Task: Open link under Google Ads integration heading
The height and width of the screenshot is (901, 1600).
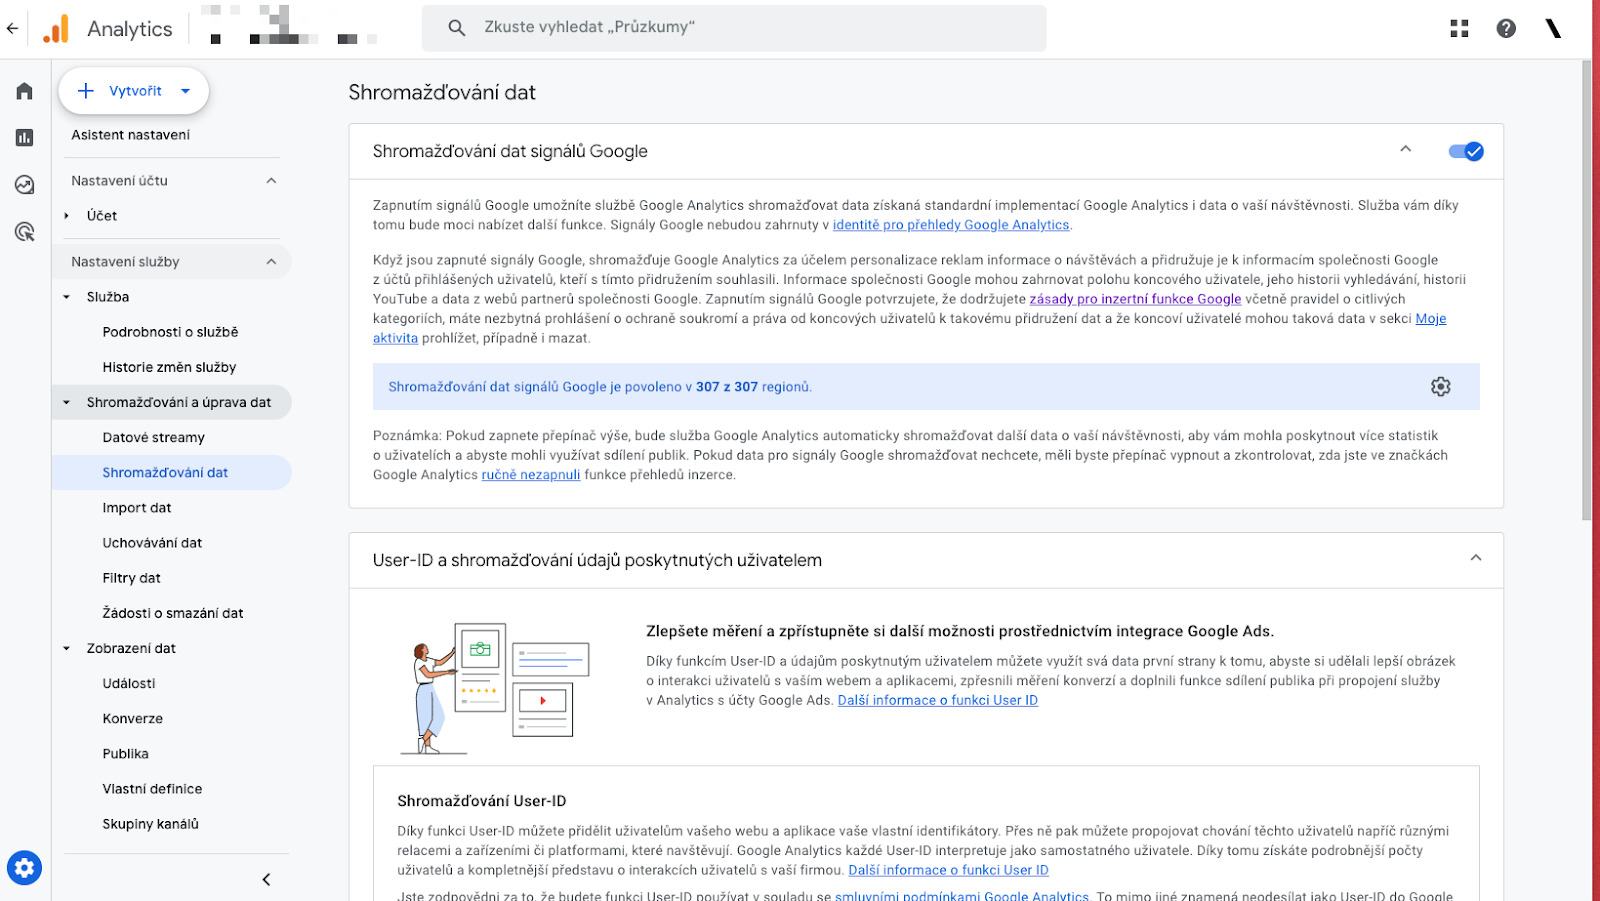Action: coord(938,700)
